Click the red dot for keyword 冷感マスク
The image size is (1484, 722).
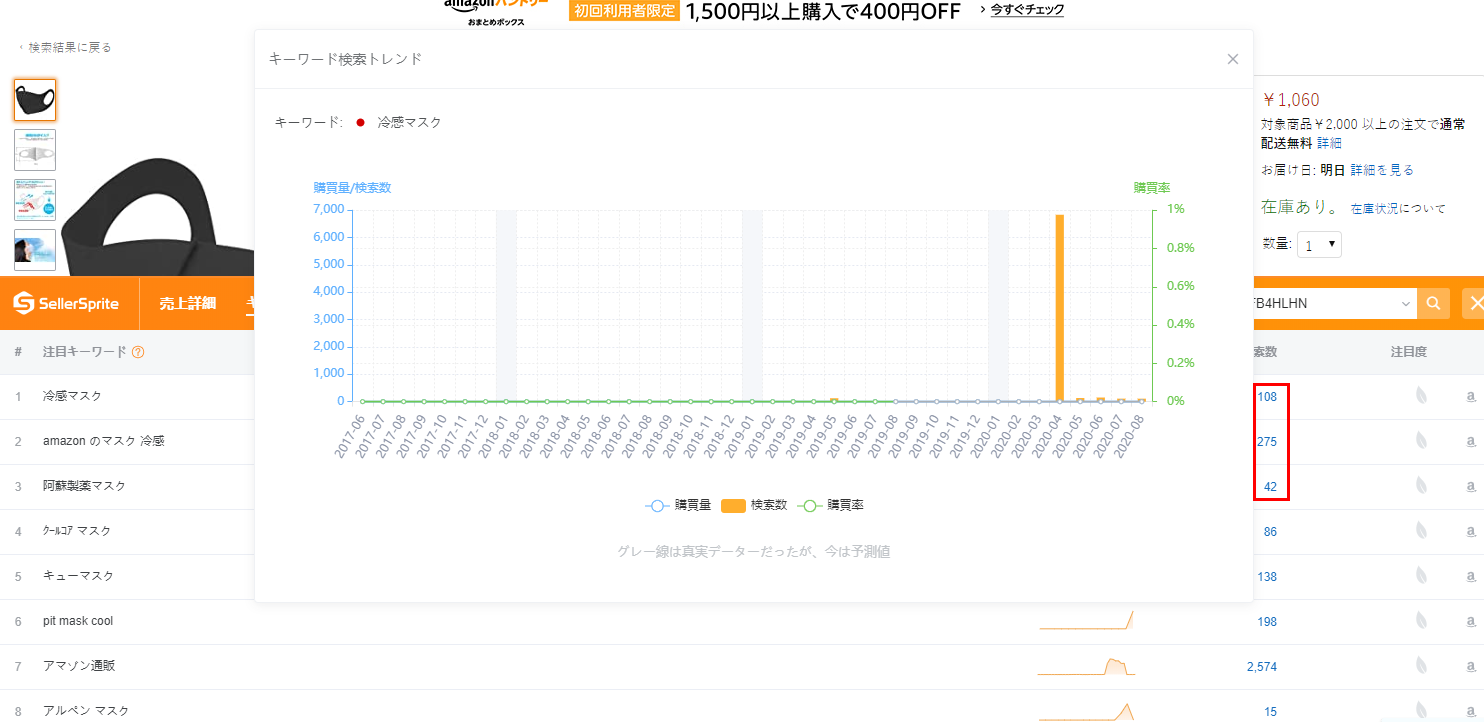pyautogui.click(x=360, y=123)
